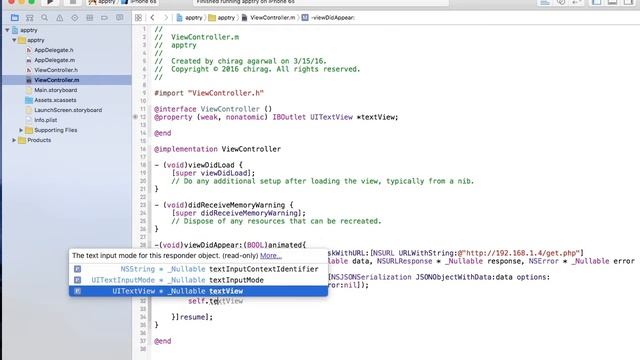Click the self.textView code being typed
This screenshot has width=640, height=360.
216,301
